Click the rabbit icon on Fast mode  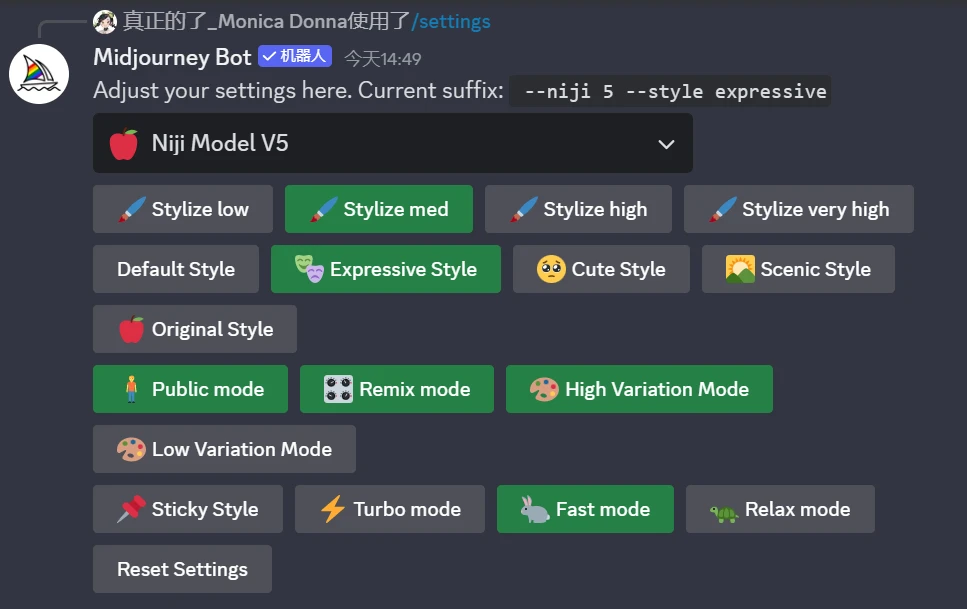pyautogui.click(x=535, y=510)
